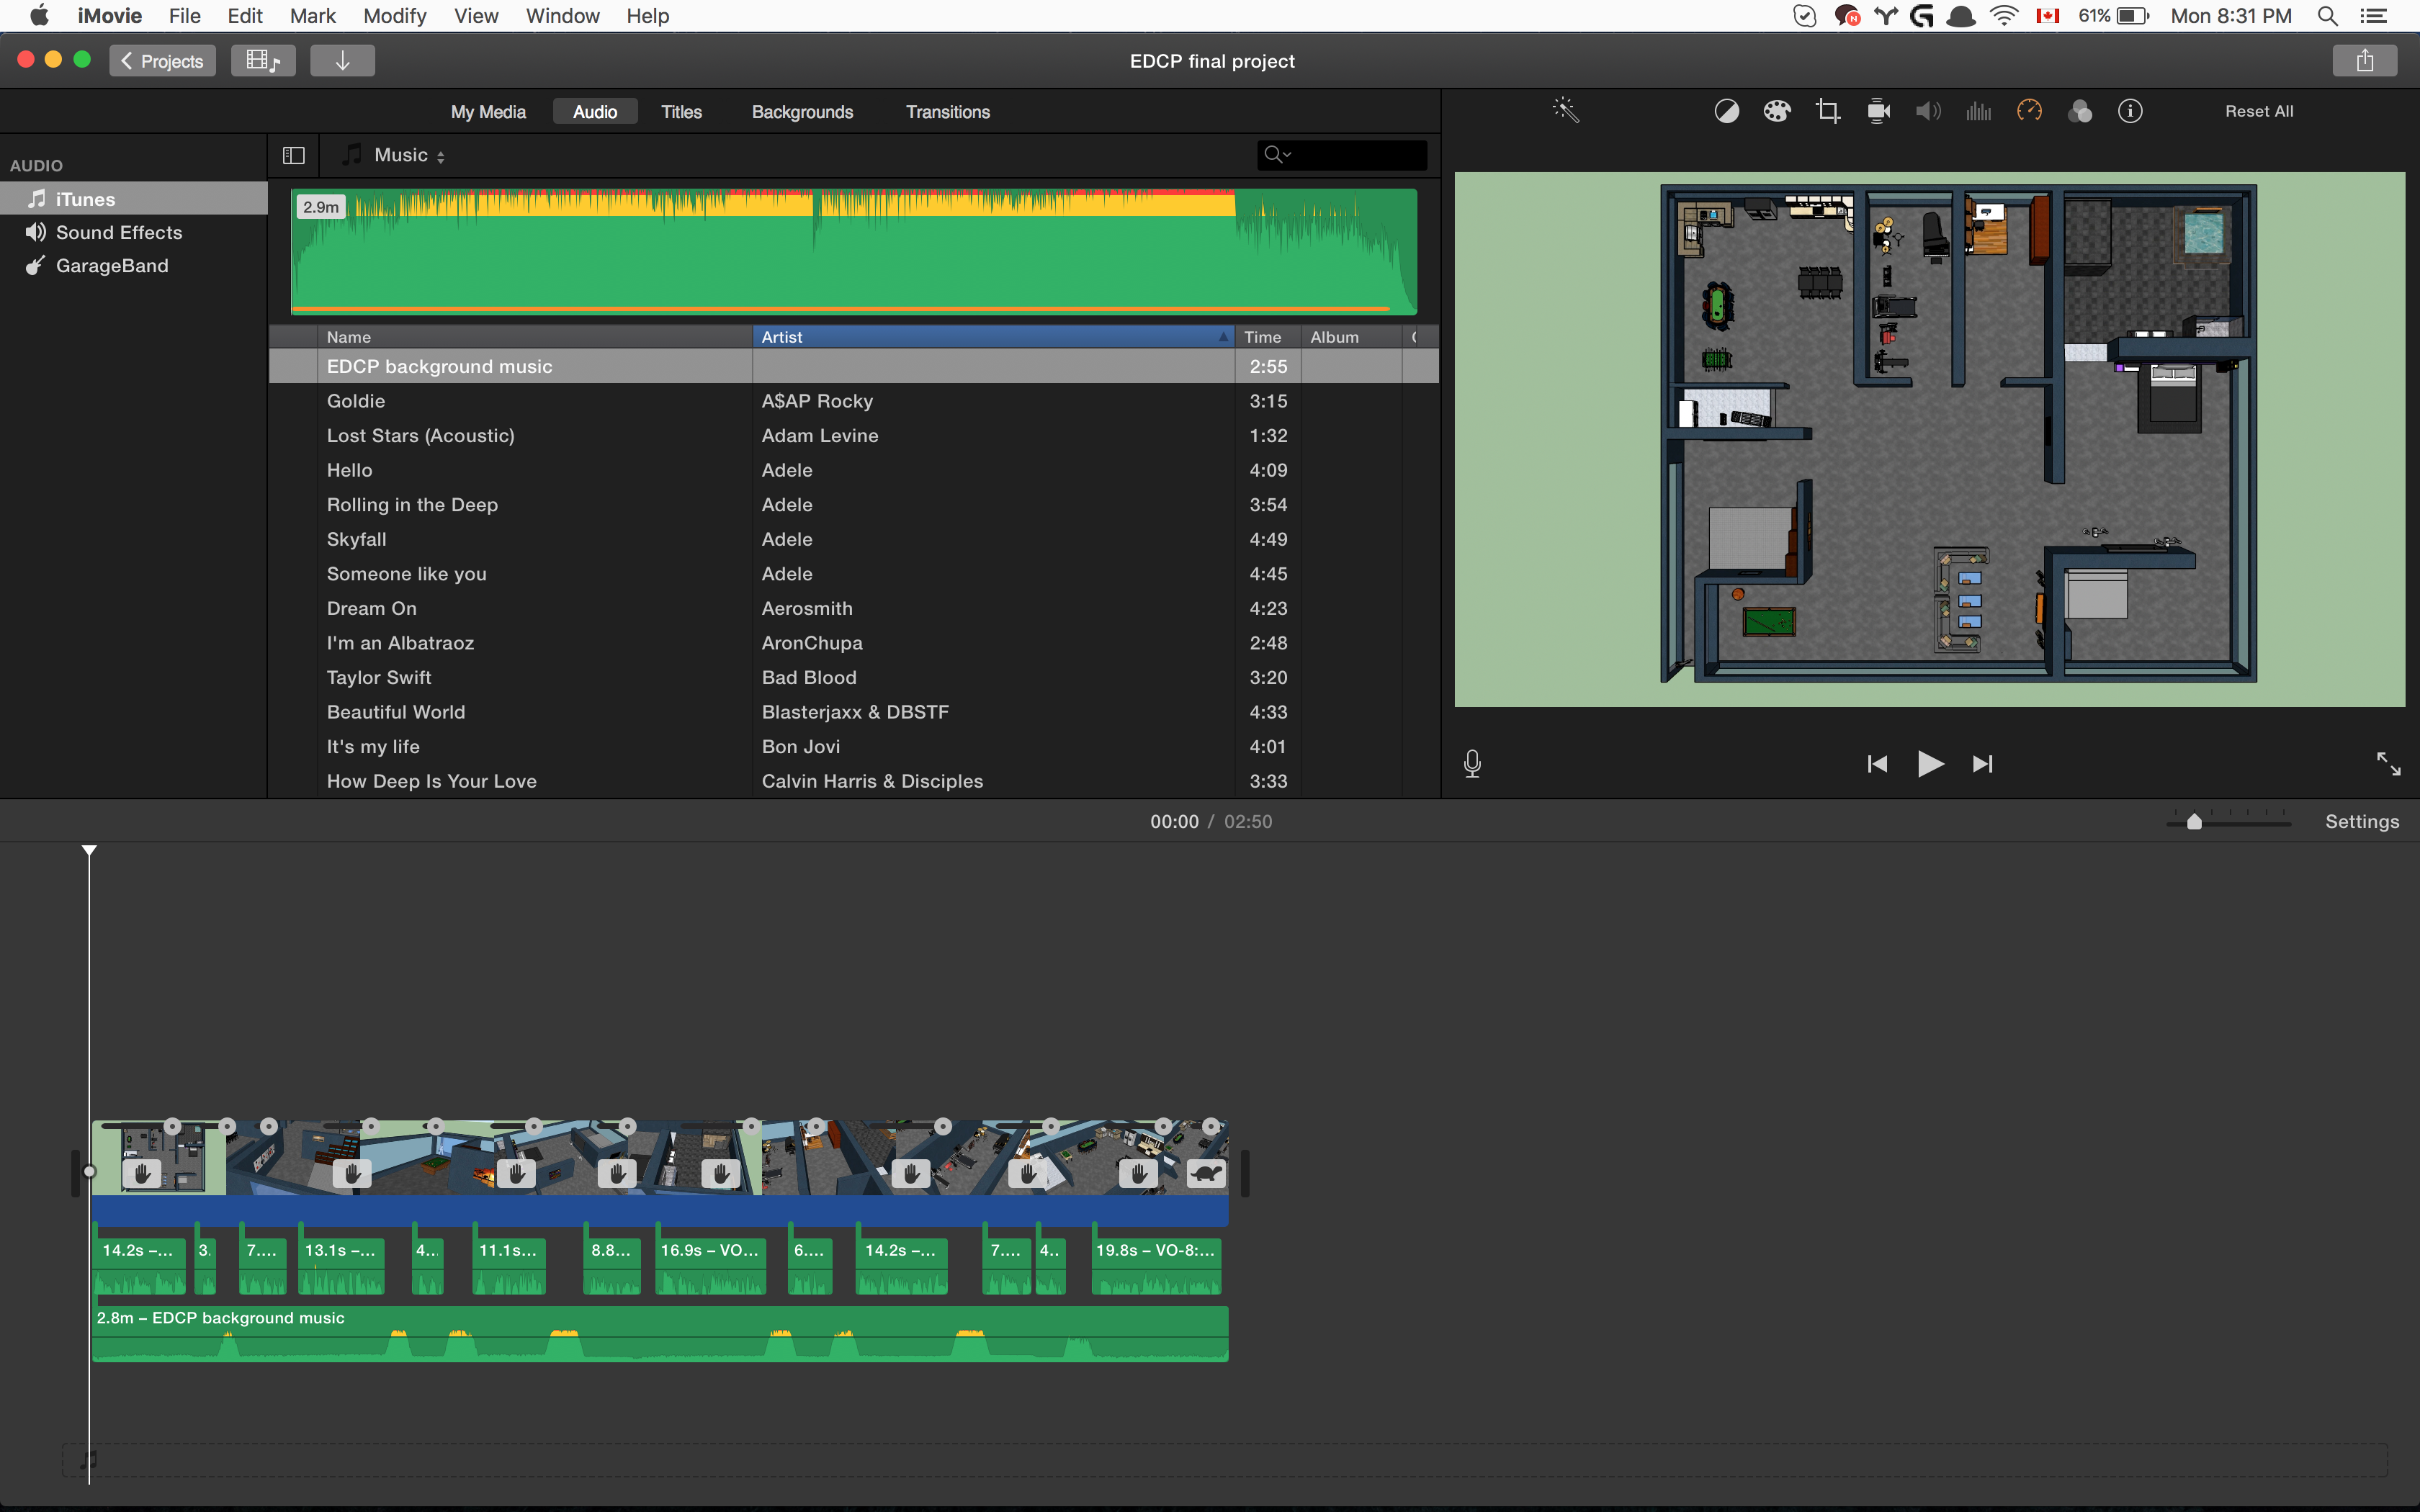Click the turtle slow-speed badge on last clip
This screenshot has height=1512, width=2420.
pos(1206,1174)
